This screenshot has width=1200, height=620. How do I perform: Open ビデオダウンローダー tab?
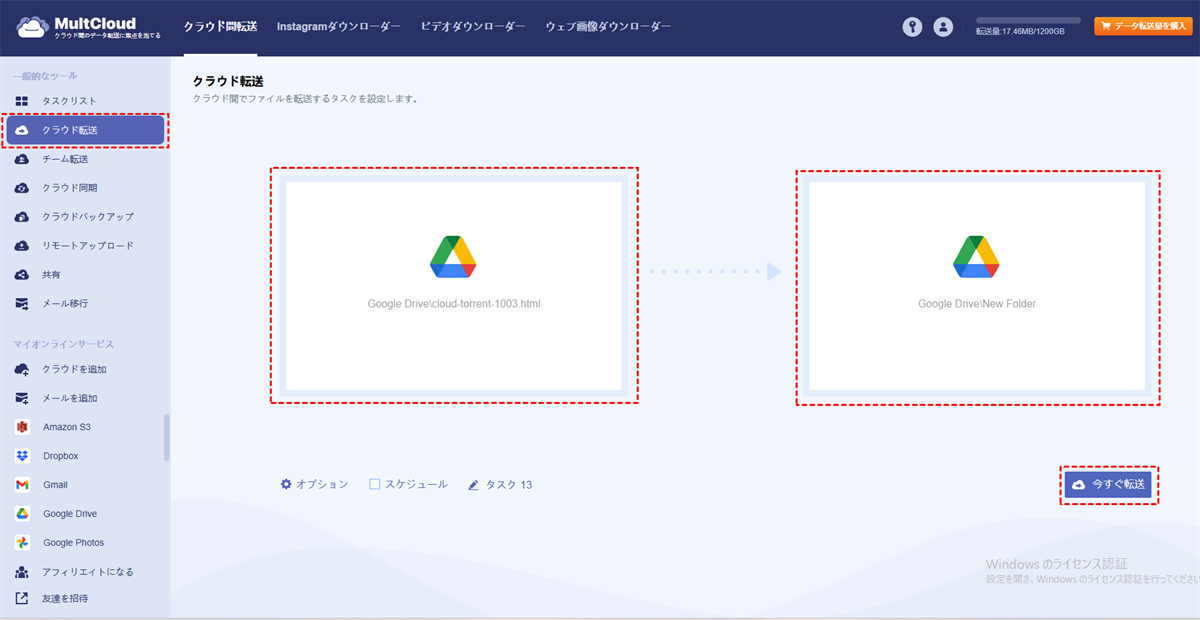point(473,27)
